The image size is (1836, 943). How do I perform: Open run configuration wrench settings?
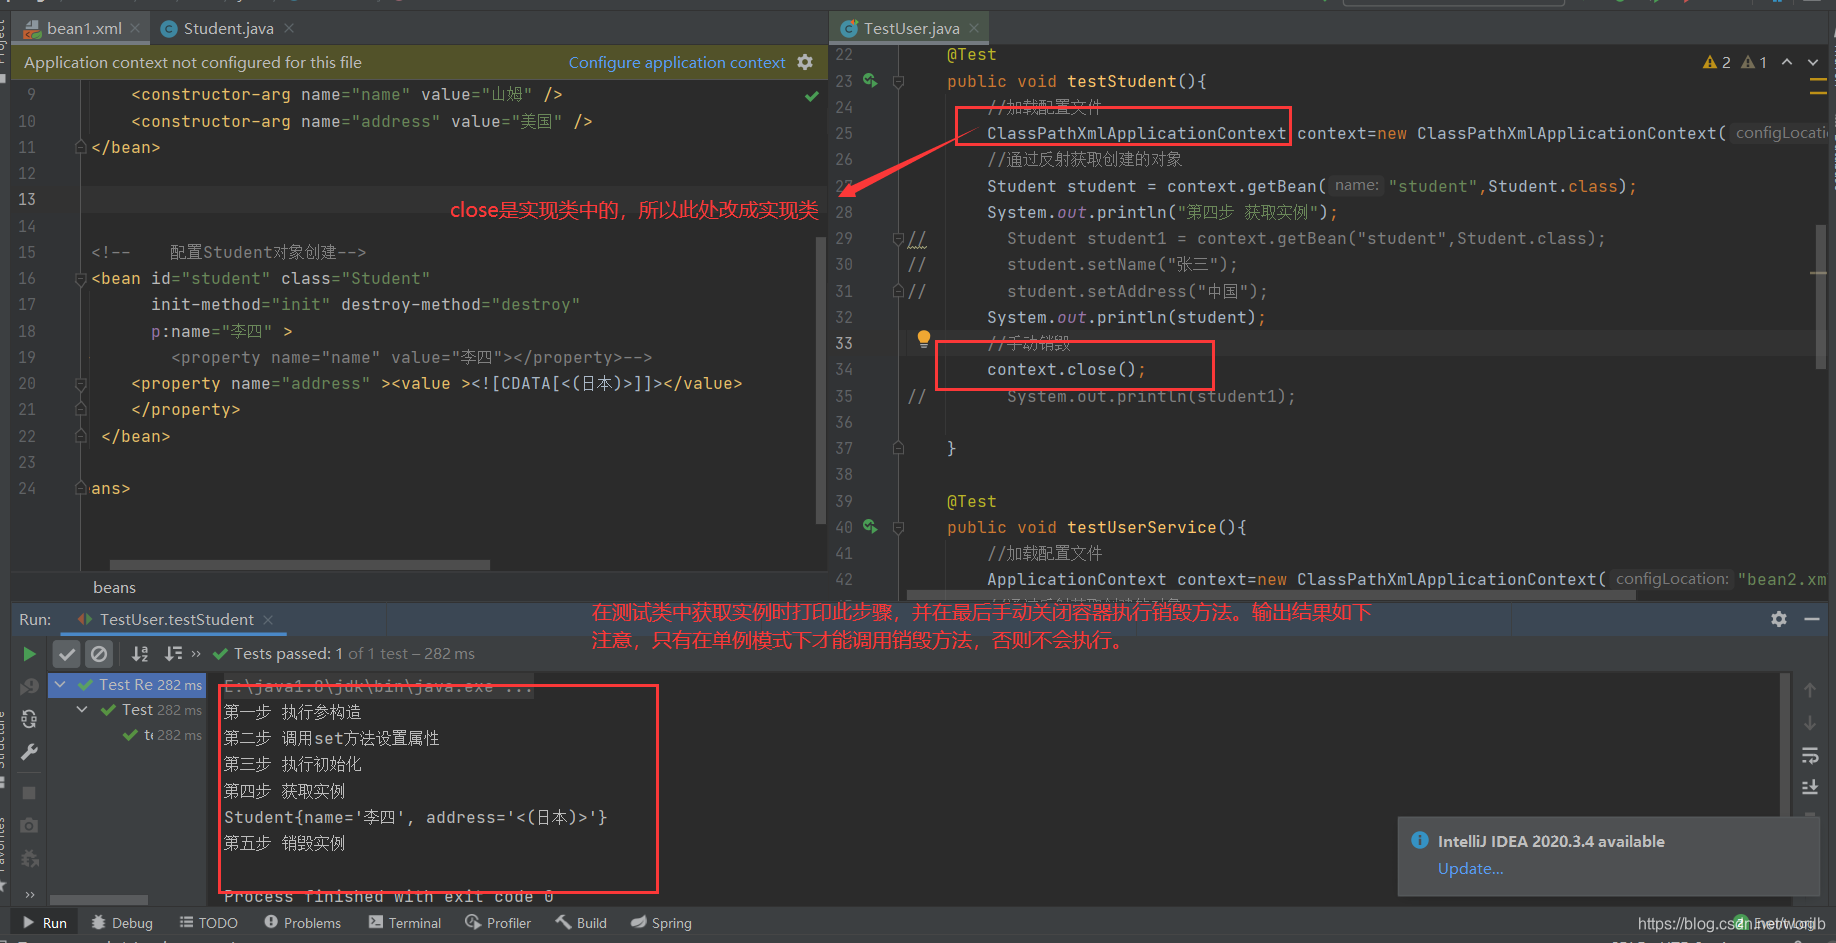click(29, 752)
